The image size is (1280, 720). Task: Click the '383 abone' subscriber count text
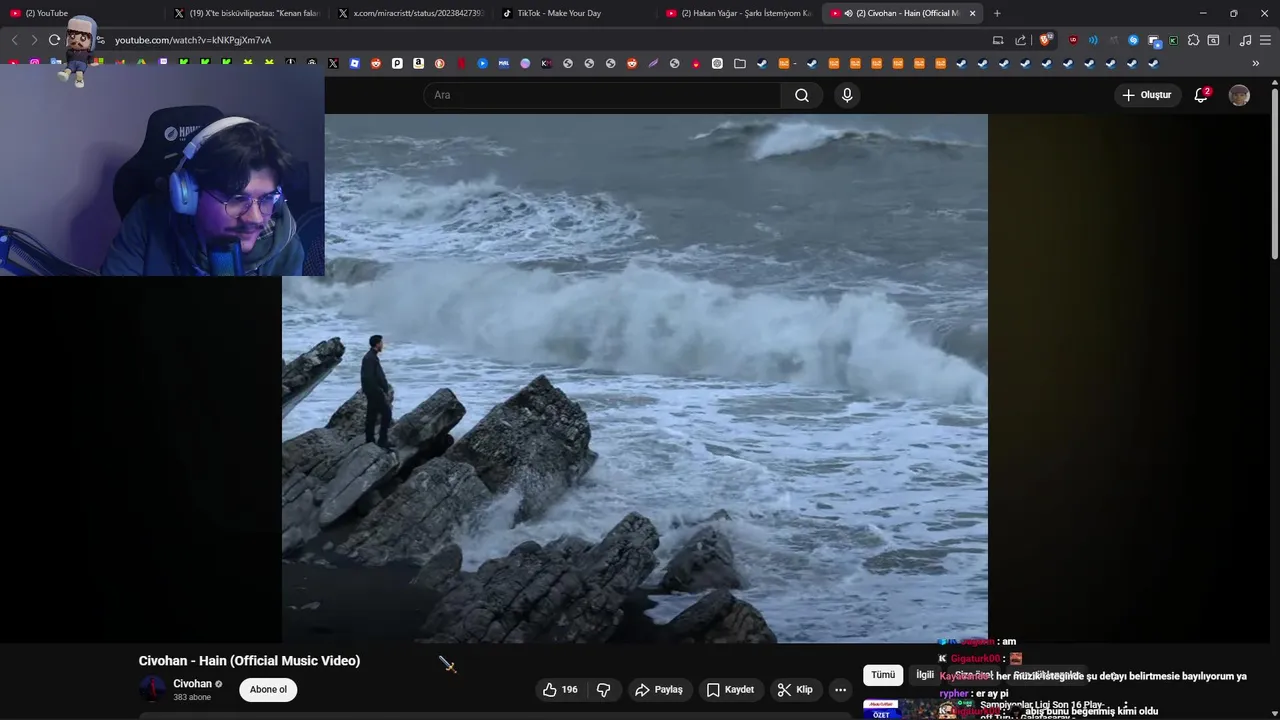[192, 697]
